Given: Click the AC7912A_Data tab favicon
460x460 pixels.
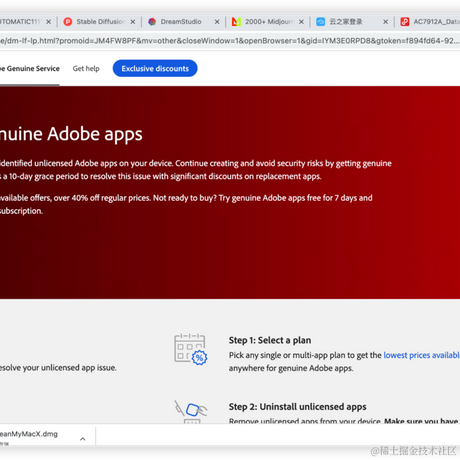Looking at the screenshot, I should 405,22.
